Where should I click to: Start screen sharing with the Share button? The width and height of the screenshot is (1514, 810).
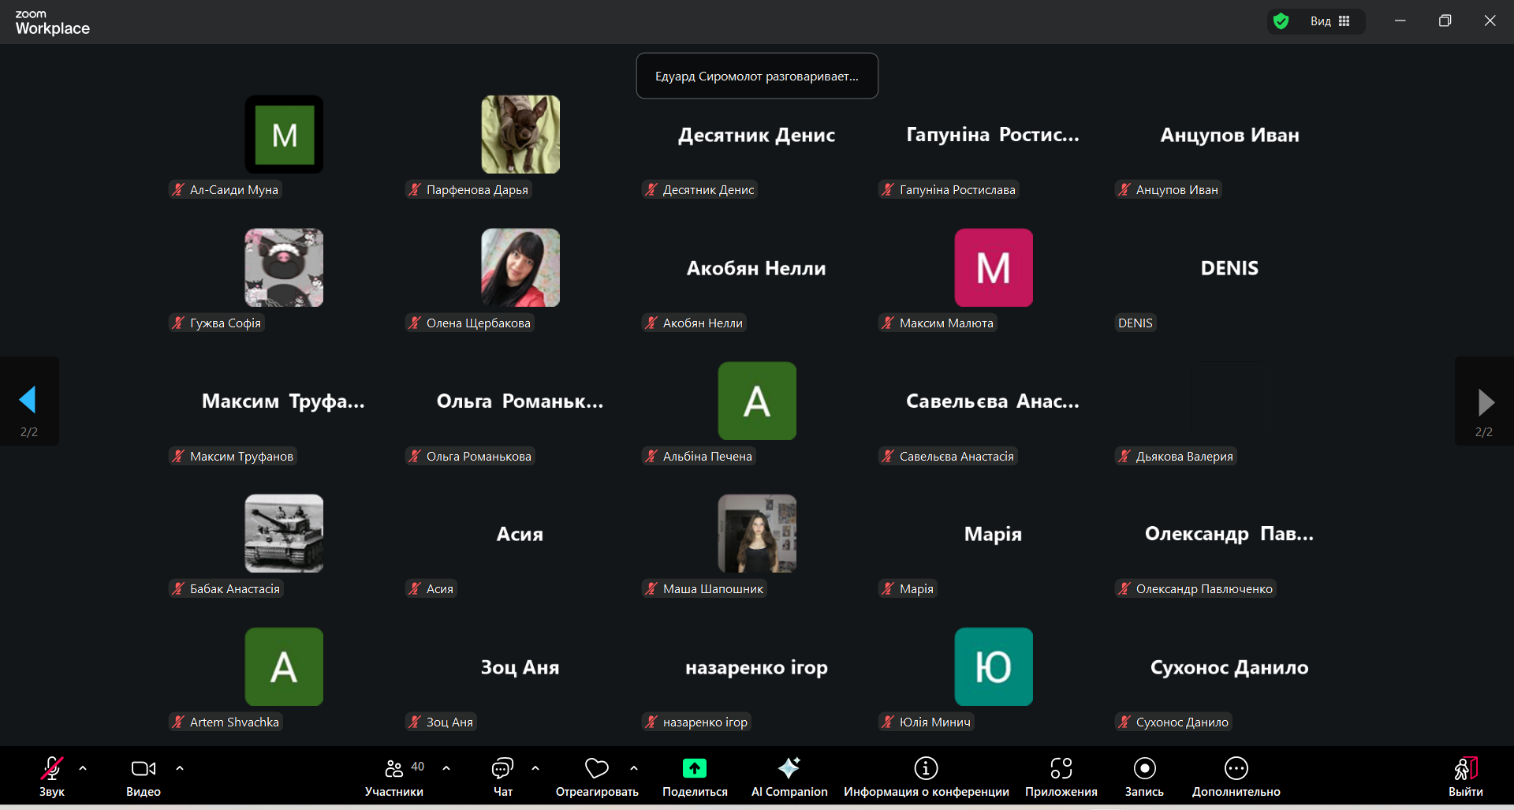tap(694, 769)
